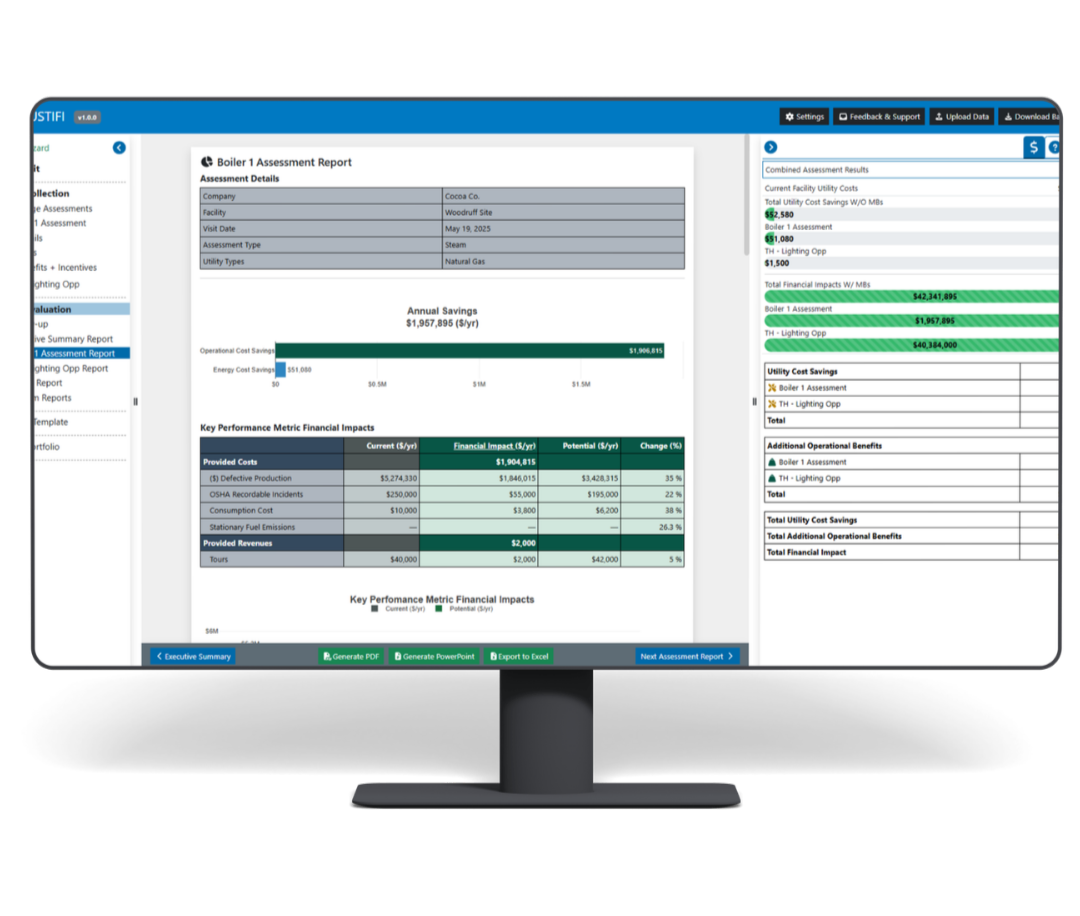Click the pie chart icon beside the report title

pos(207,162)
